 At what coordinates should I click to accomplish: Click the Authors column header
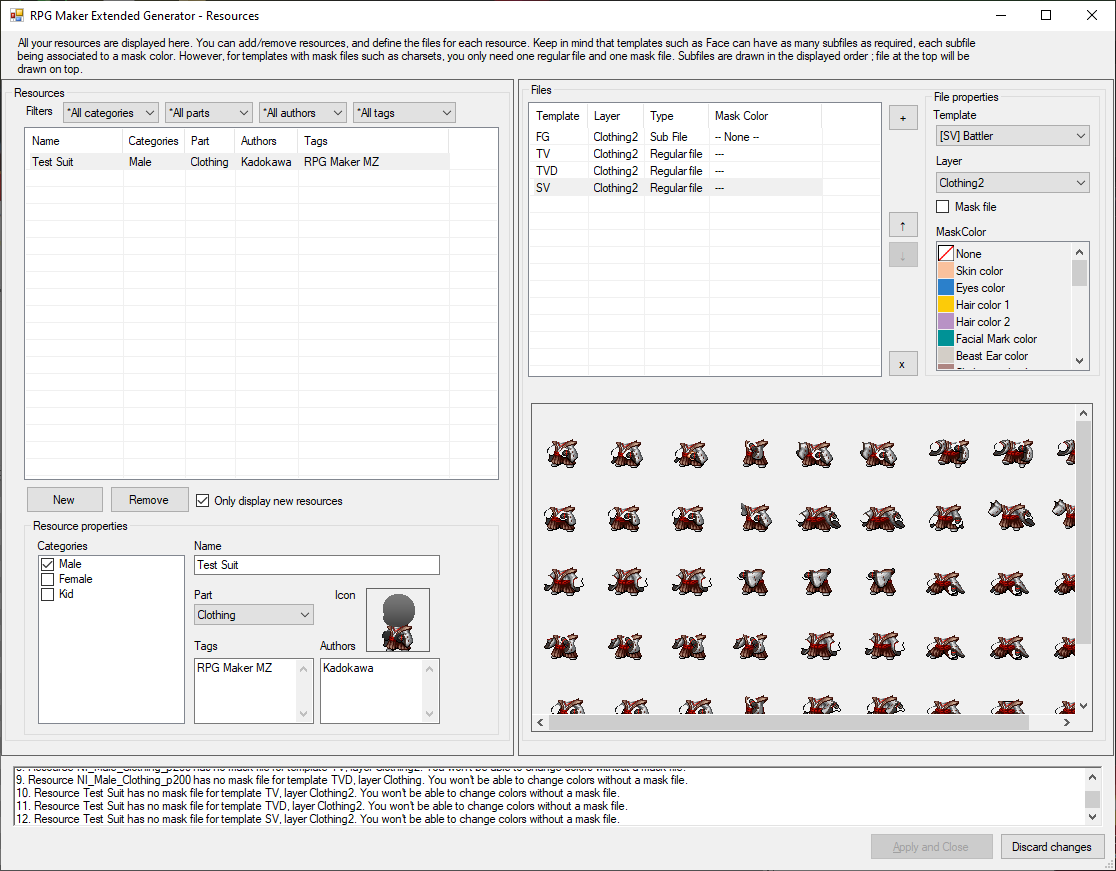click(266, 141)
